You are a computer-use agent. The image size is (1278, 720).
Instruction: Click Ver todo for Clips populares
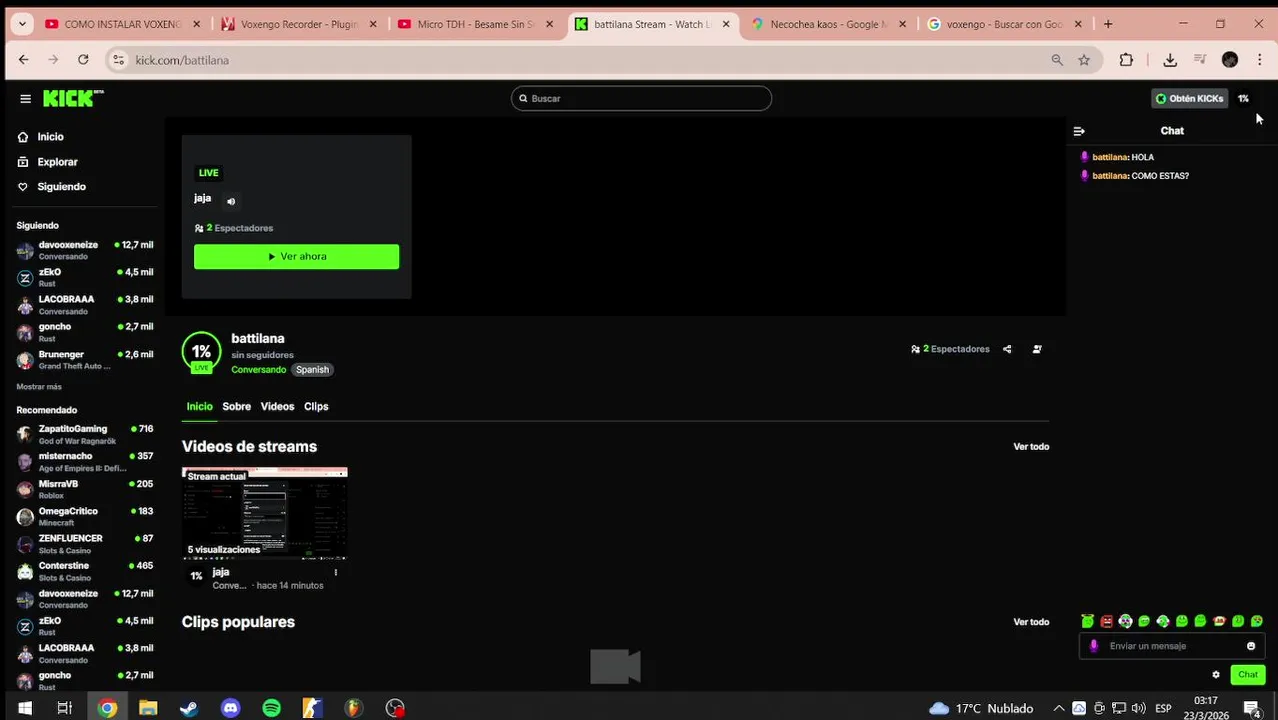[1031, 622]
